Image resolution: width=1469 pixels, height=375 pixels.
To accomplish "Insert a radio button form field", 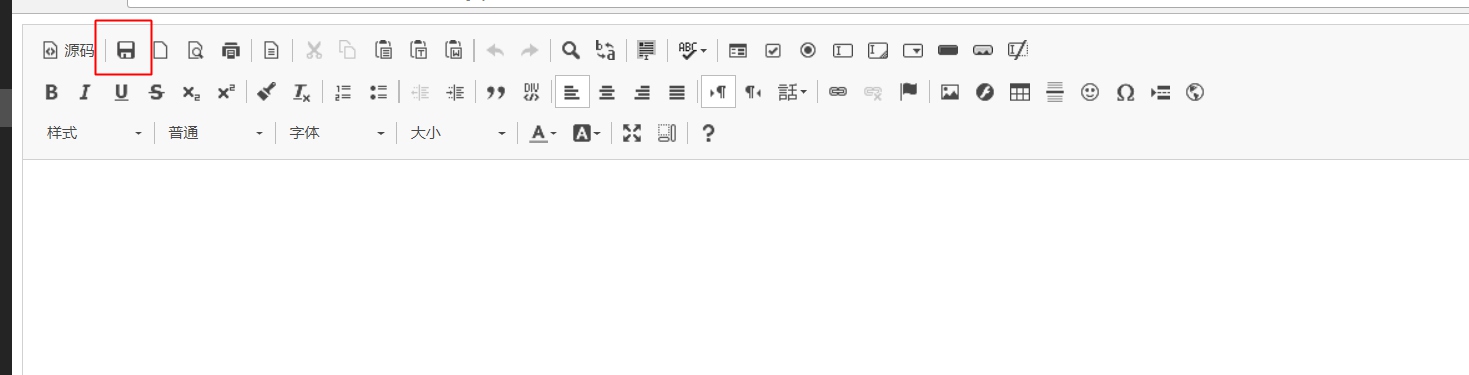I will coord(808,50).
